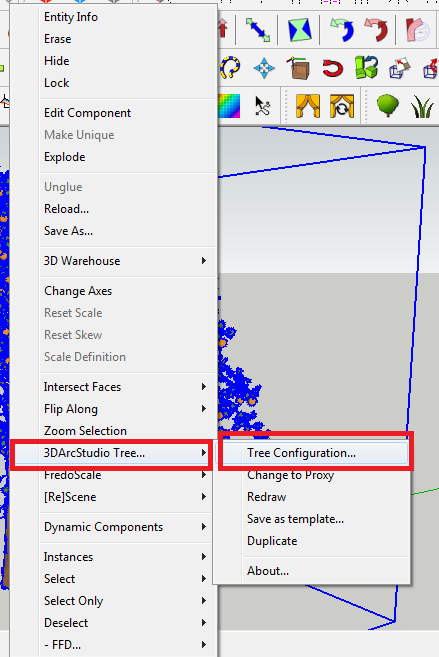Click Hide in the context menu
This screenshot has width=439, height=657.
coord(127,61)
